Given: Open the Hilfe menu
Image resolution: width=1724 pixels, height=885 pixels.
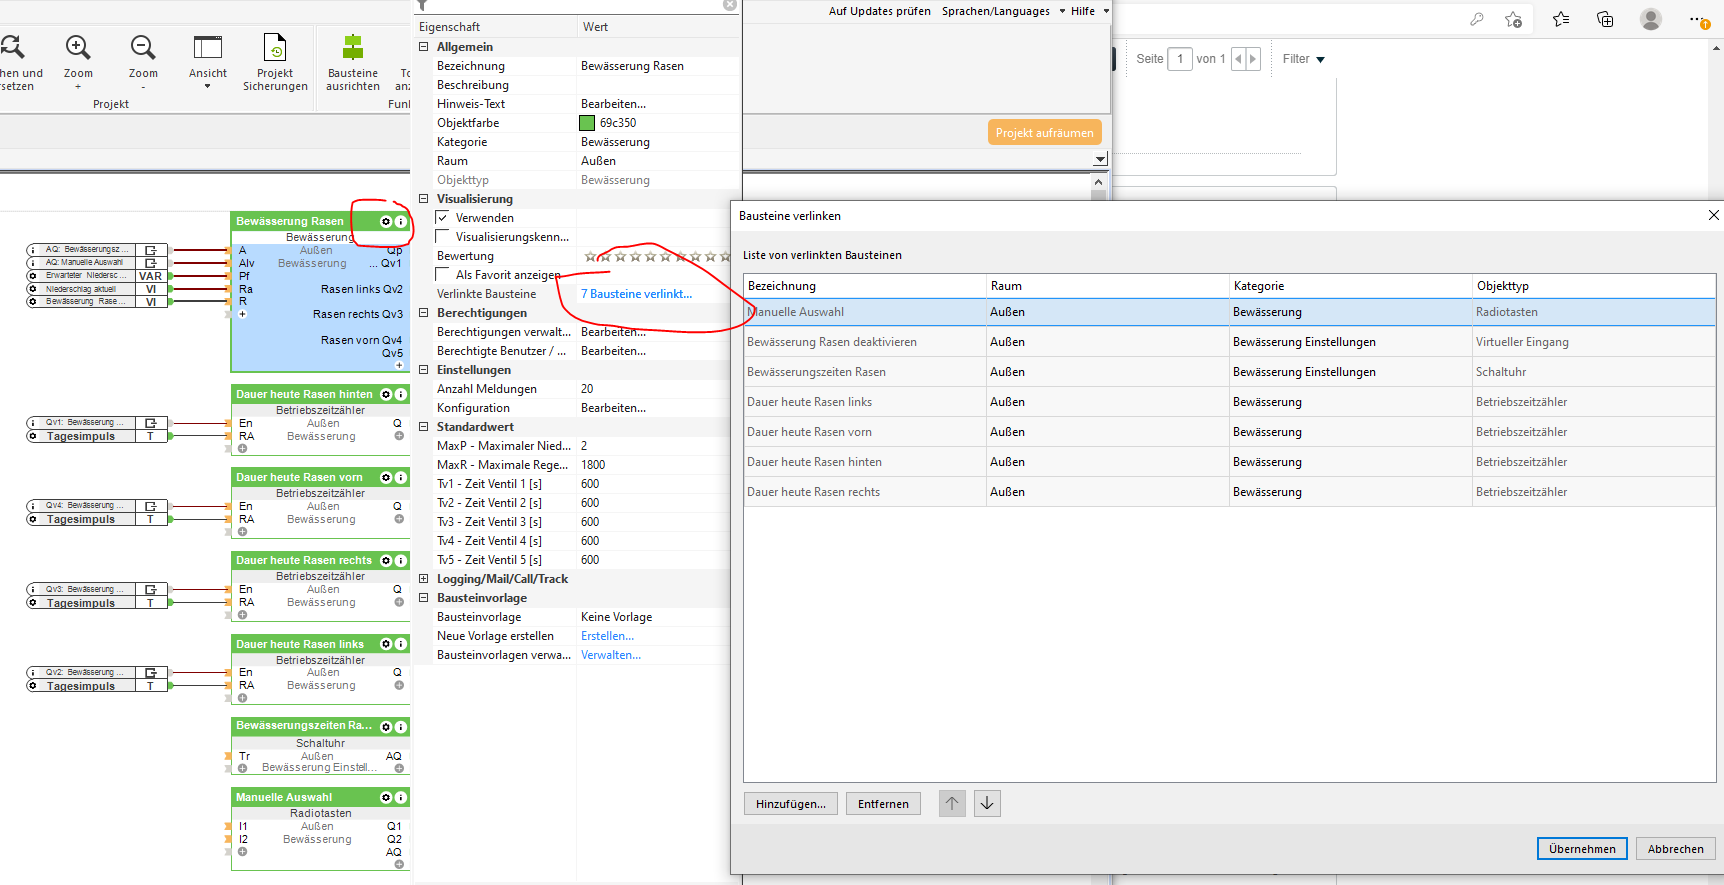Looking at the screenshot, I should [x=1090, y=11].
